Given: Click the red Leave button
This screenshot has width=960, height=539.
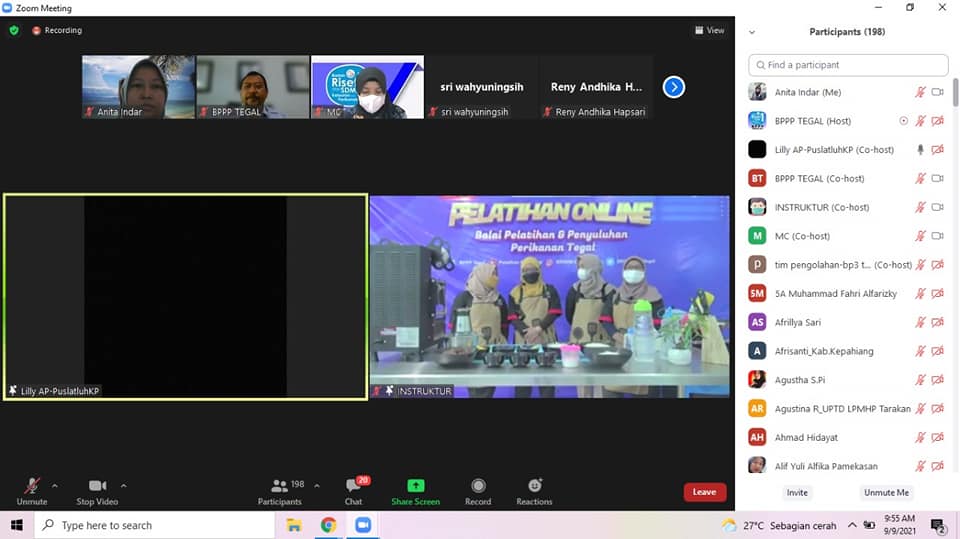Looking at the screenshot, I should [x=705, y=492].
